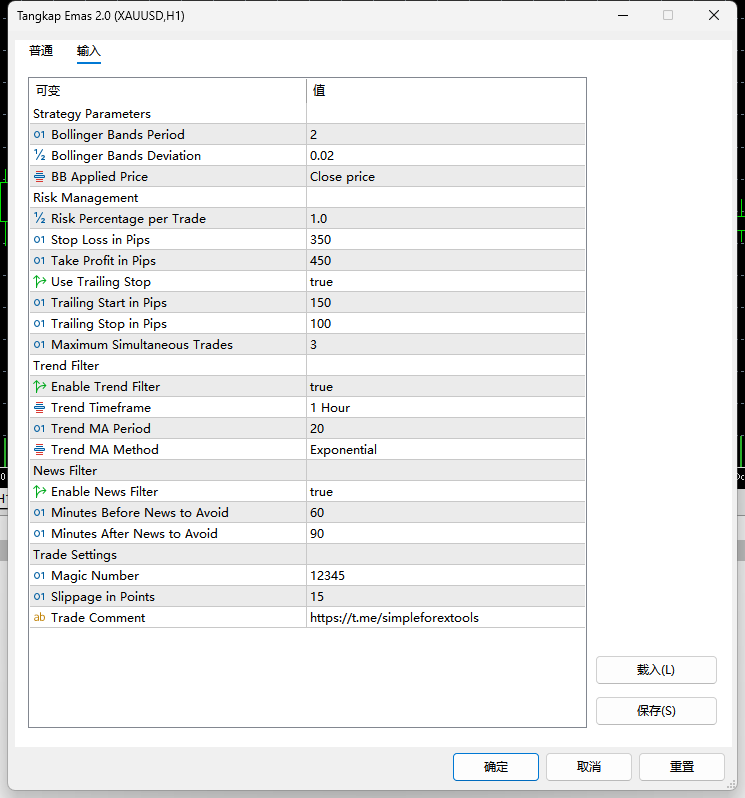Select the Maximum Simultaneous Trades label
745x798 pixels.
(x=142, y=345)
